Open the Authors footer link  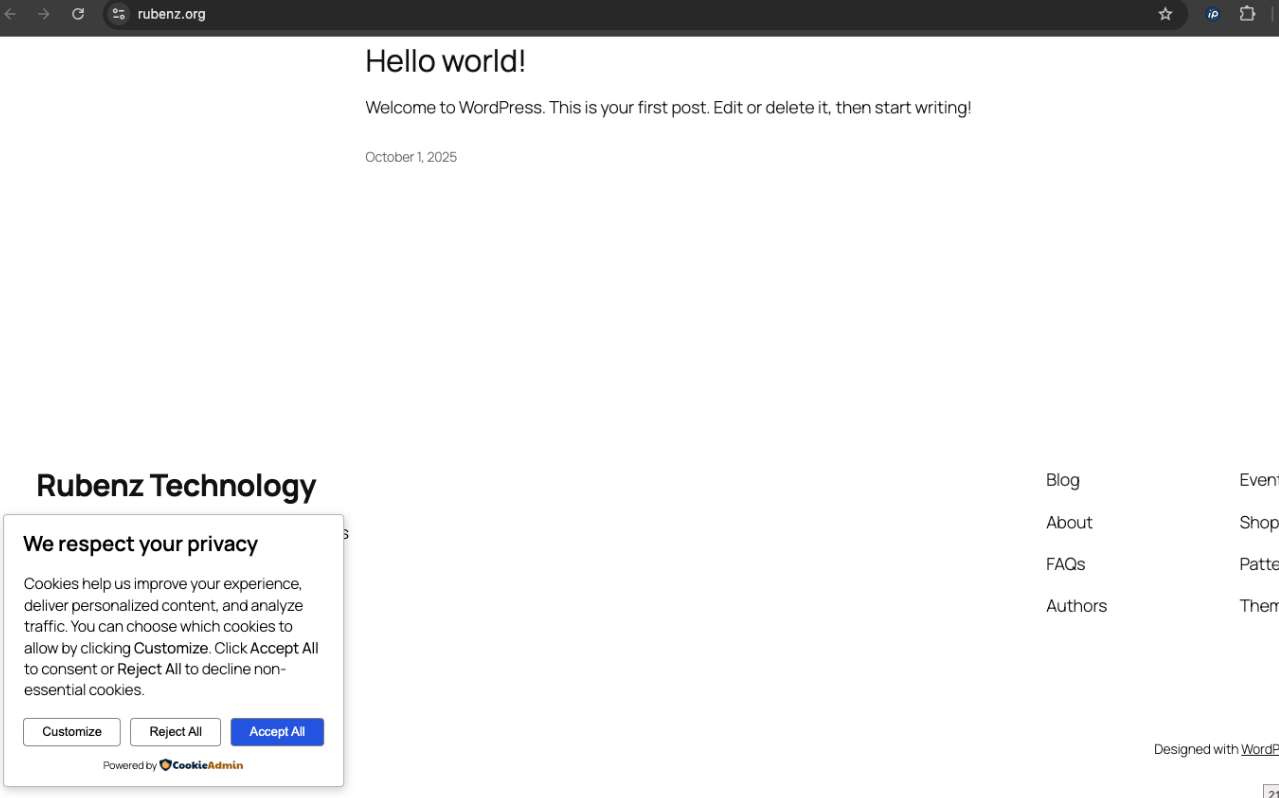click(1076, 606)
